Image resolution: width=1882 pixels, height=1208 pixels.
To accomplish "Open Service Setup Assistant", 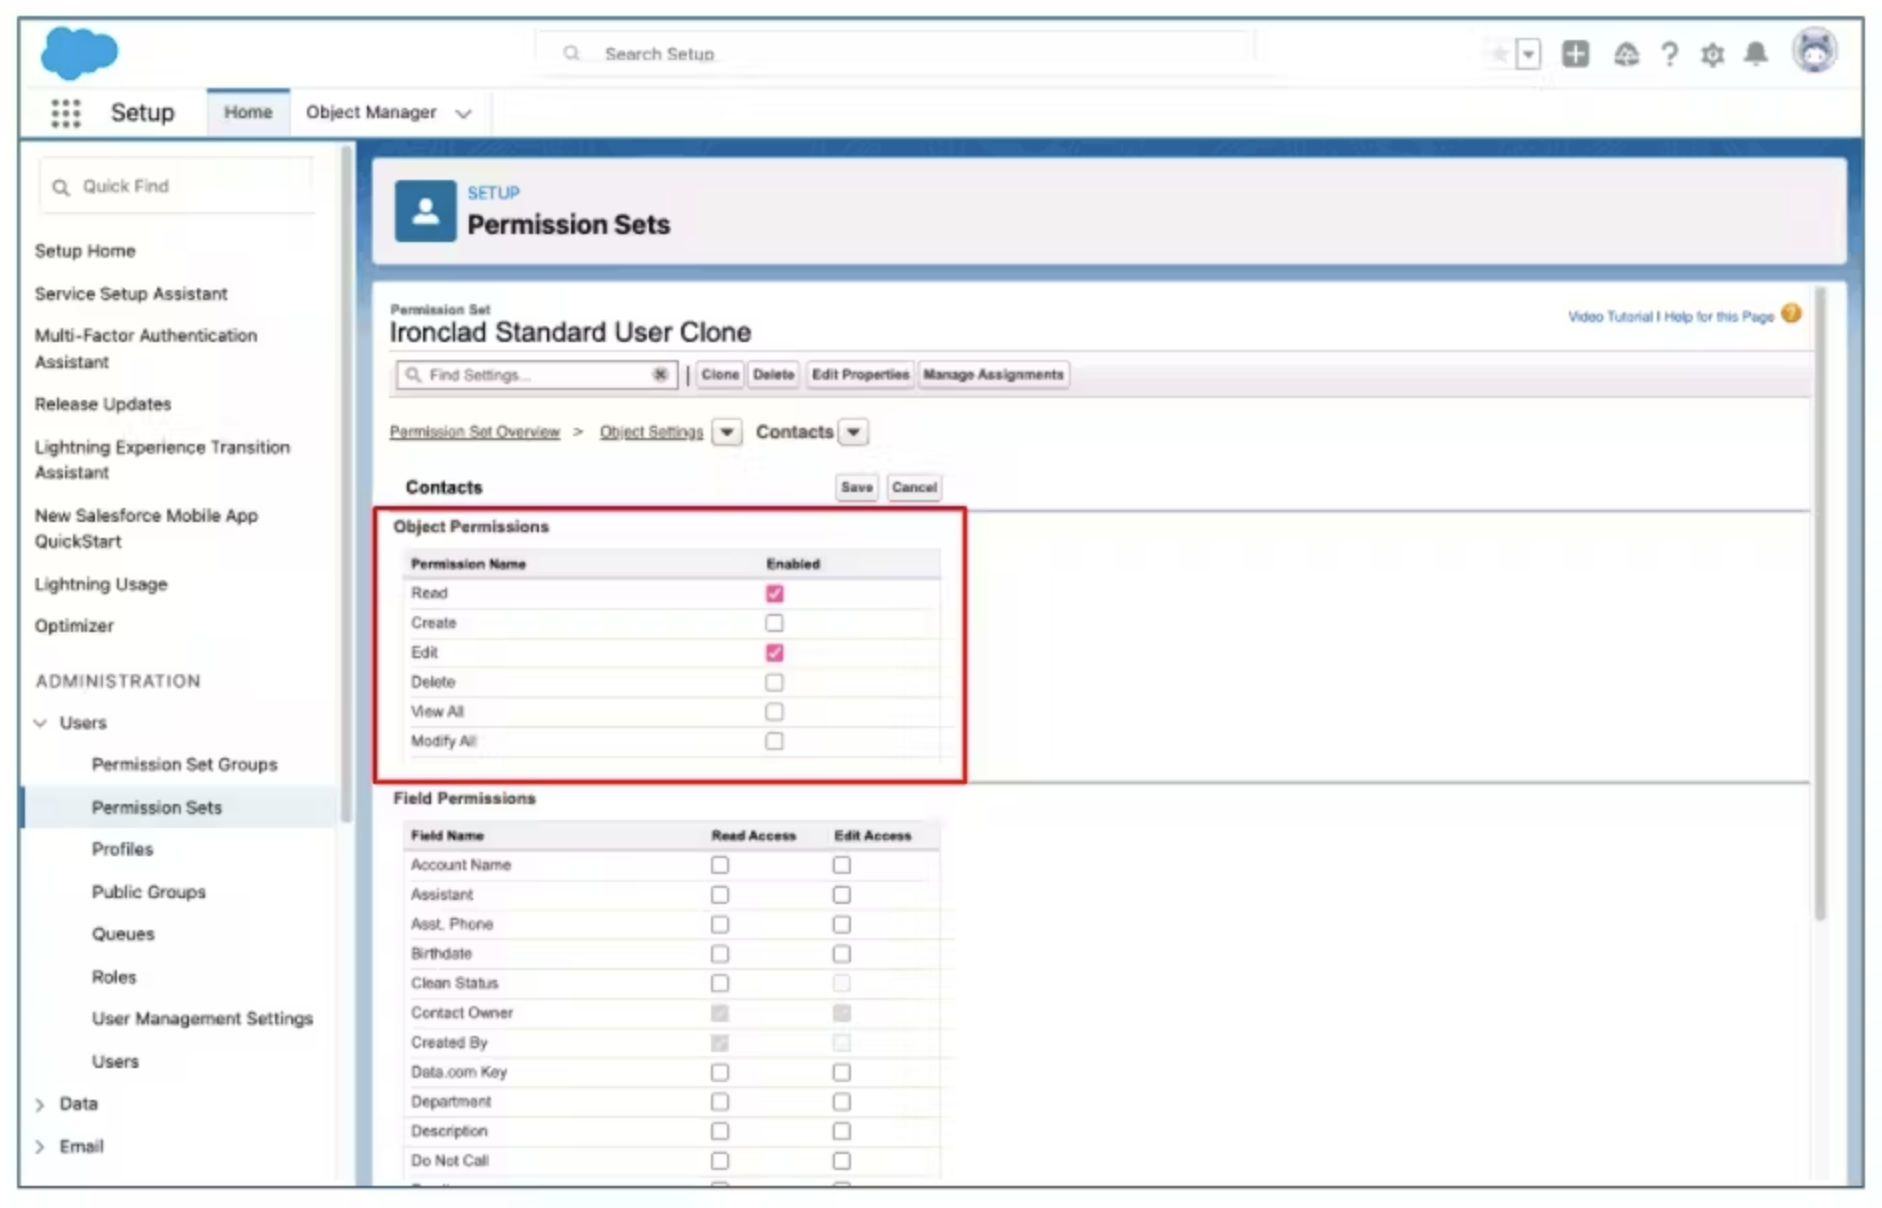I will (131, 294).
